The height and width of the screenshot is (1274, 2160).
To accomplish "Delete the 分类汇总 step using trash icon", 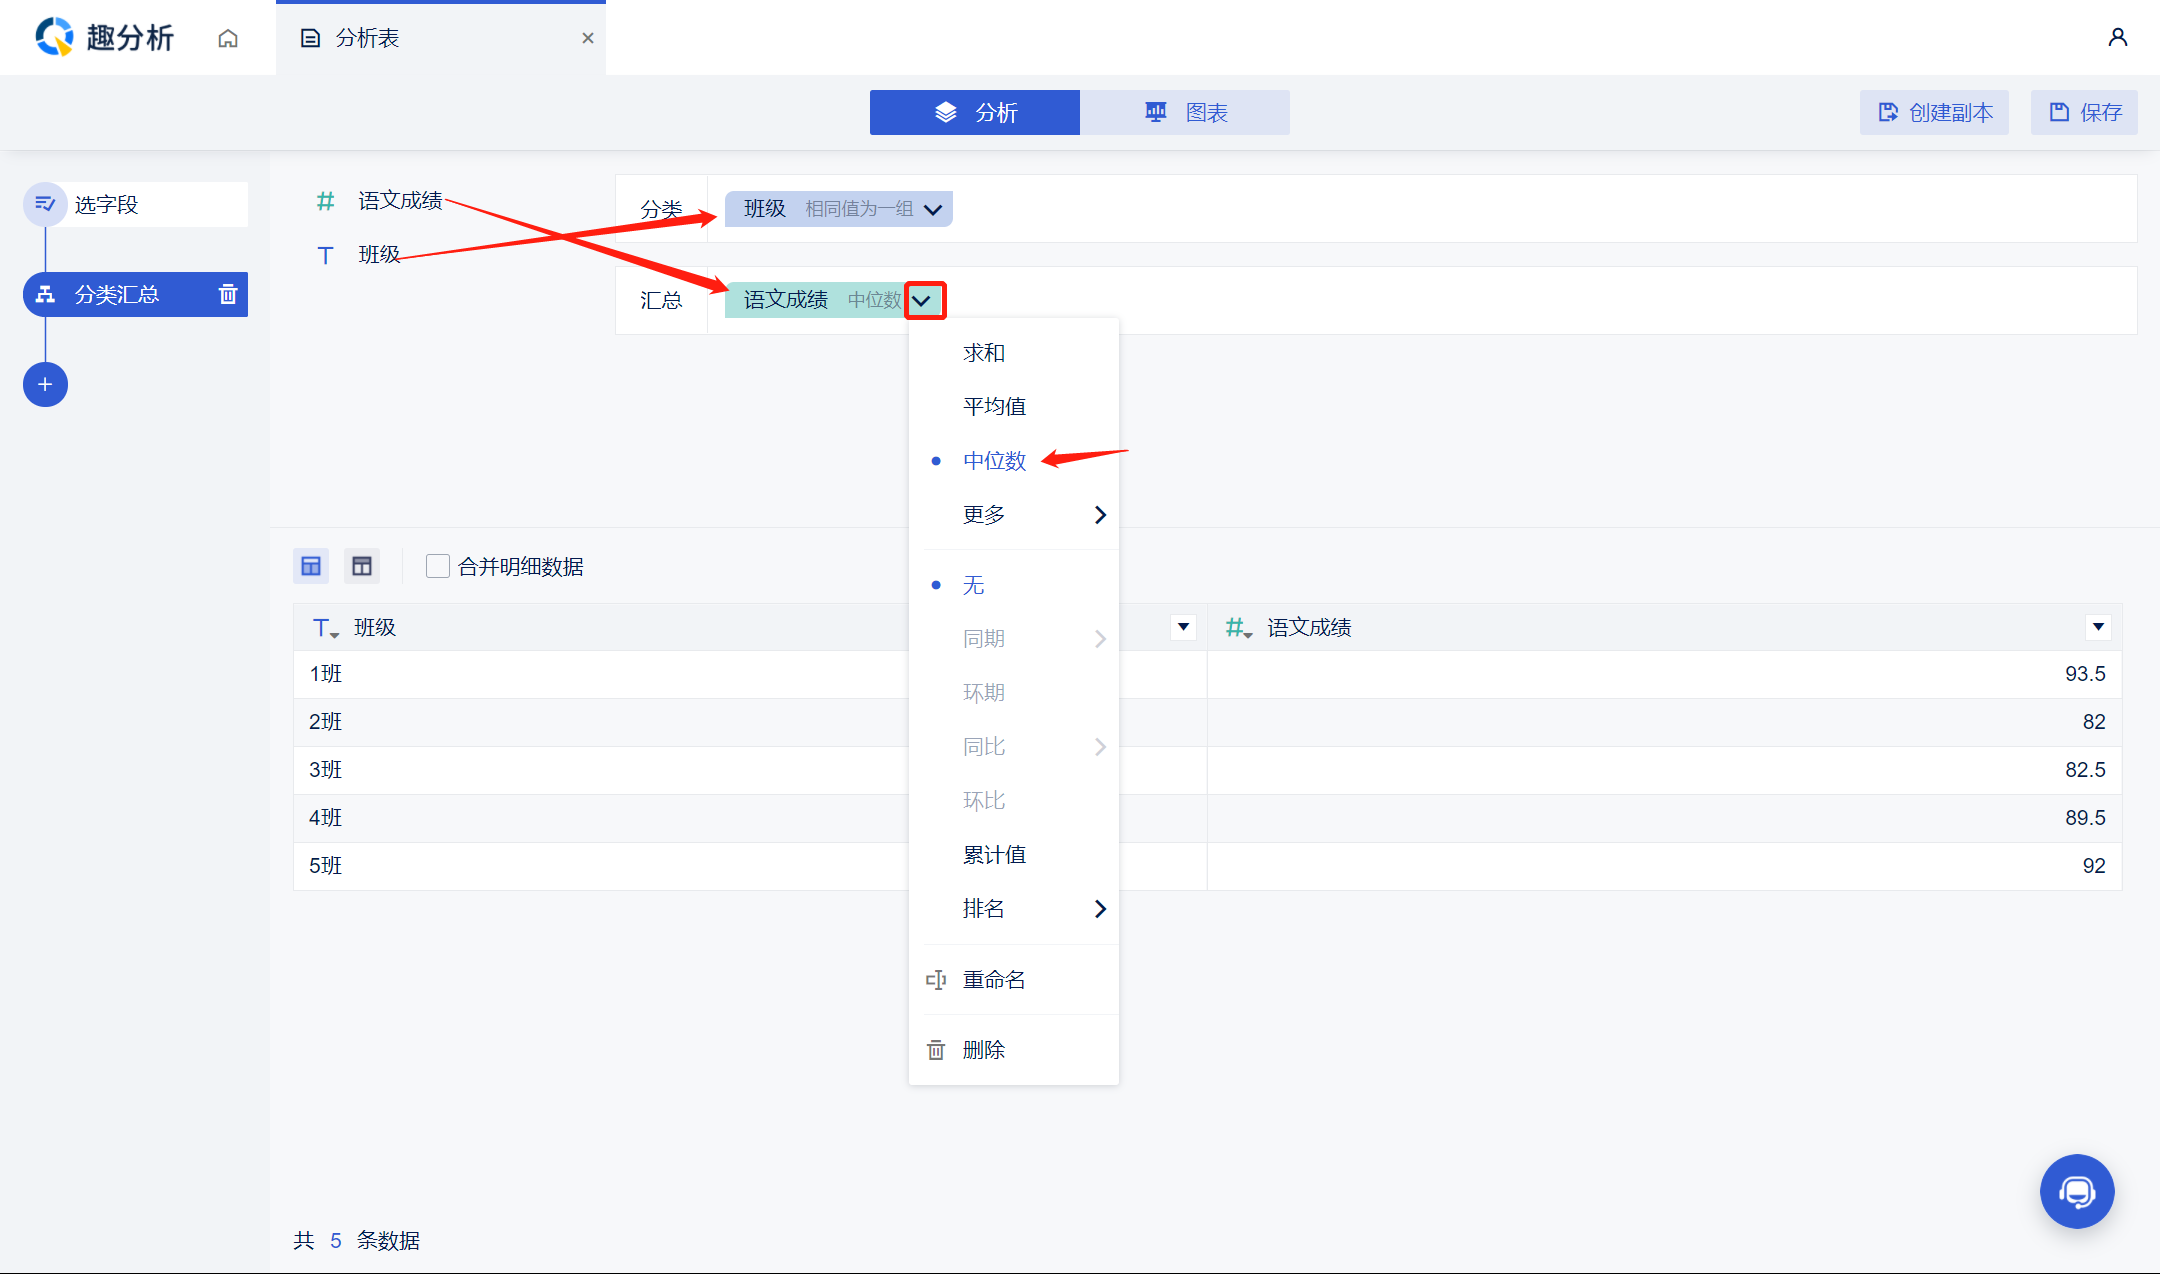I will click(228, 294).
